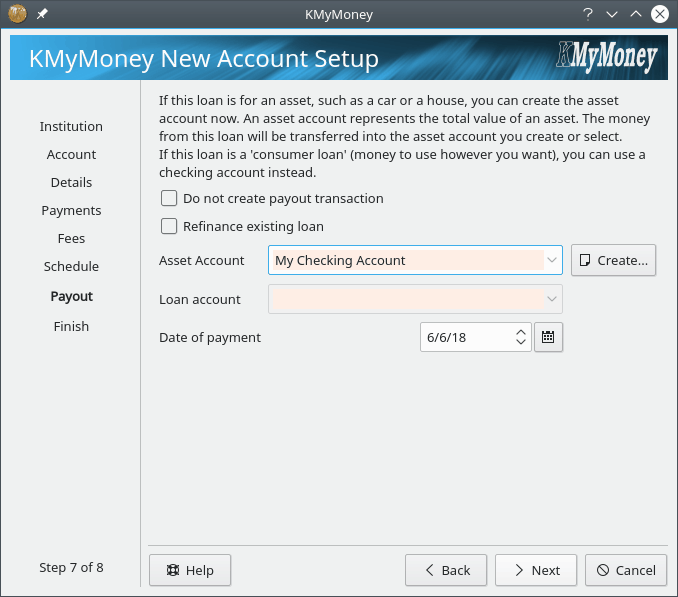678x597 pixels.
Task: Cancel the new account setup
Action: (626, 570)
